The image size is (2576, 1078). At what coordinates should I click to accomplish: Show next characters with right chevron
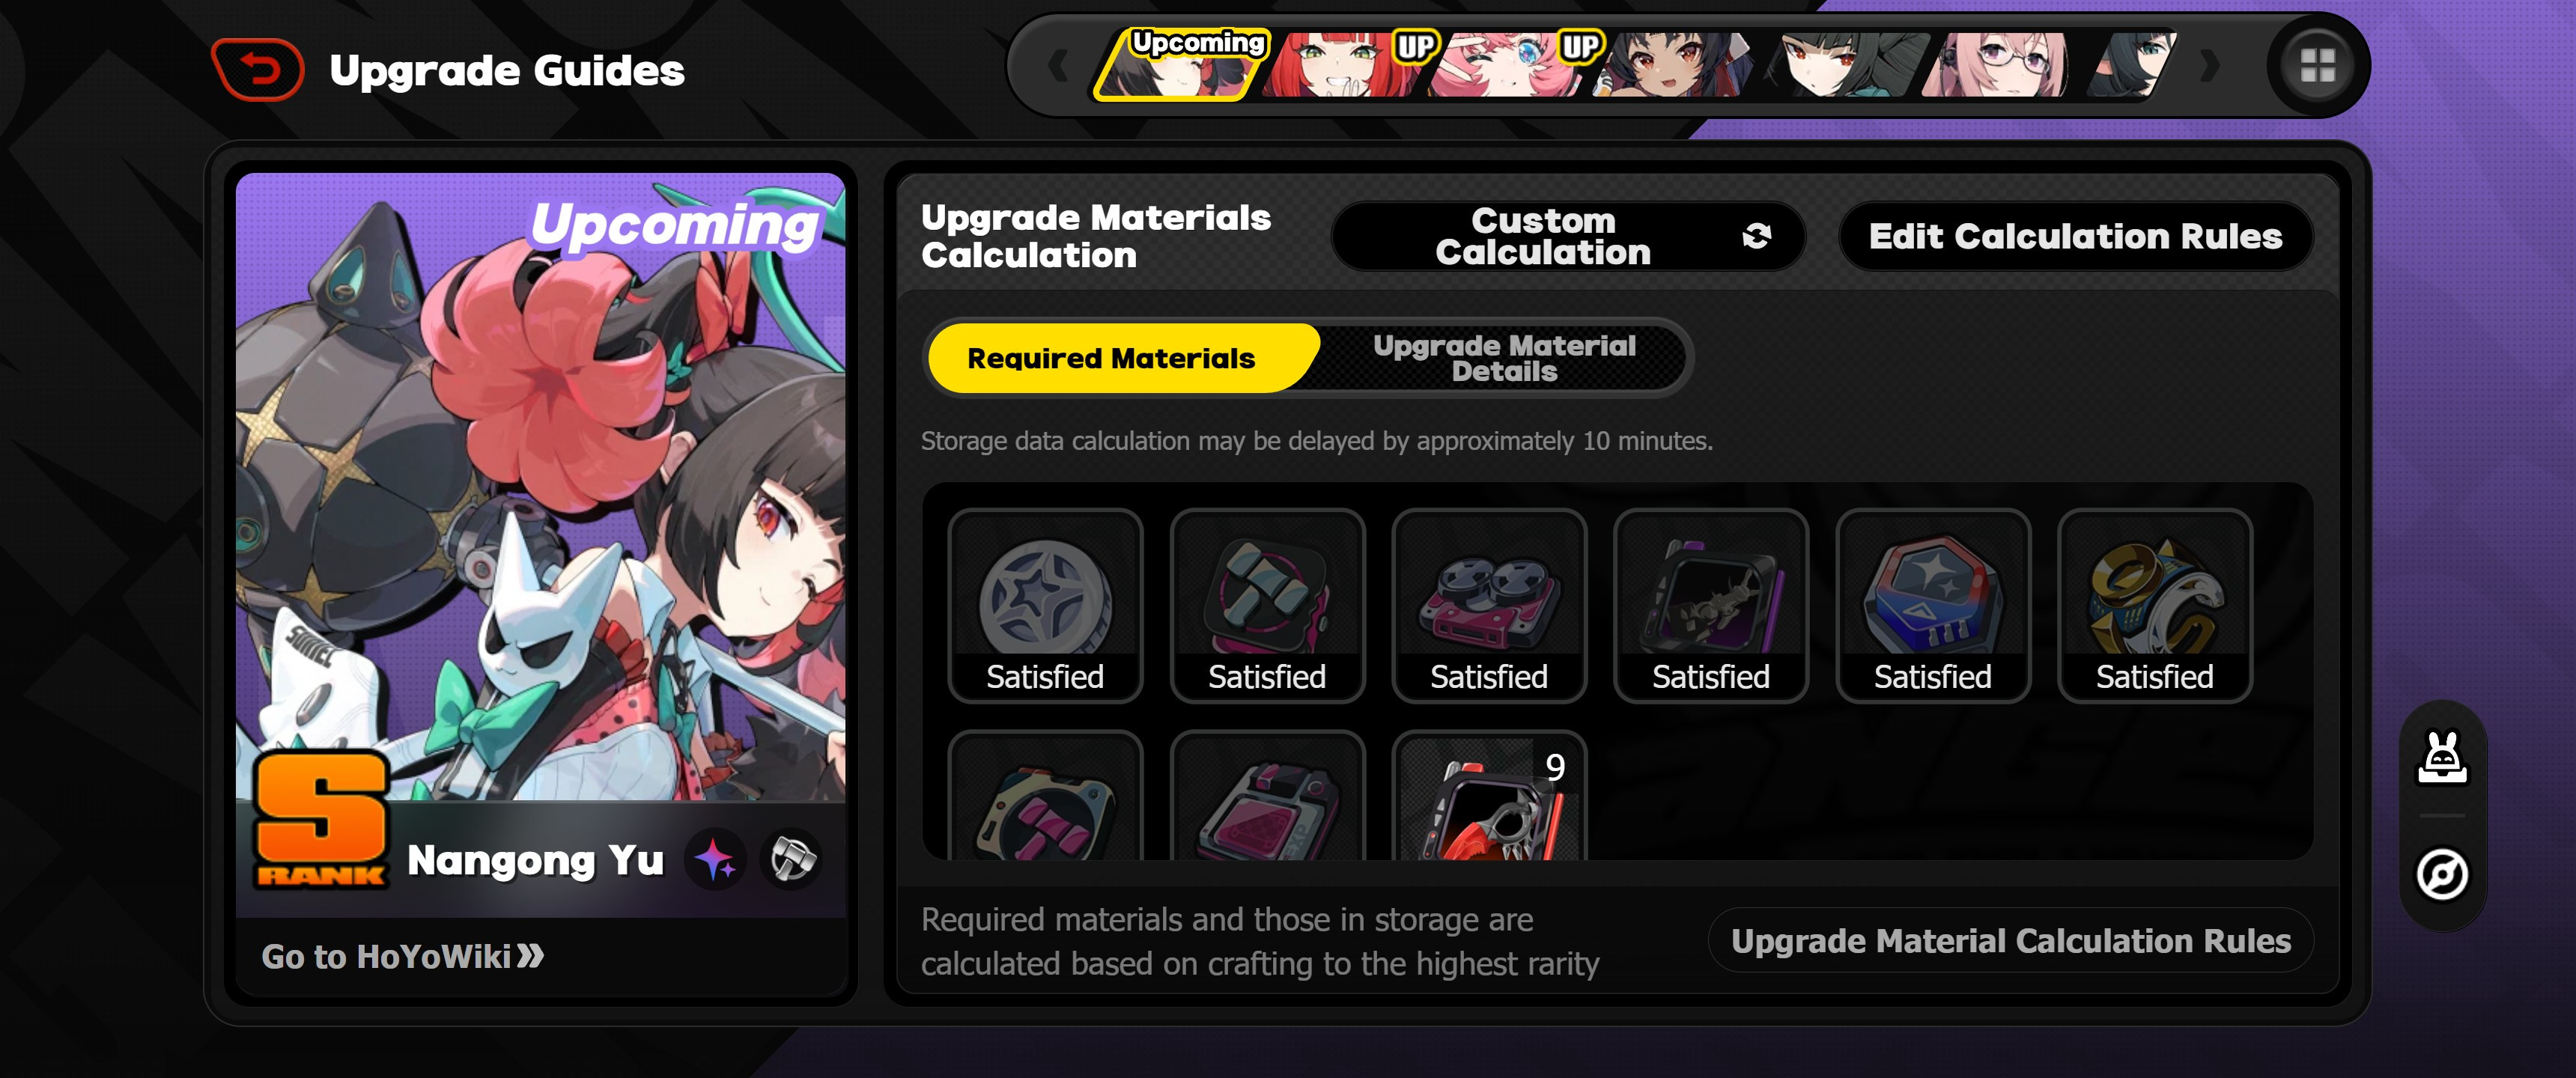pyautogui.click(x=2210, y=66)
